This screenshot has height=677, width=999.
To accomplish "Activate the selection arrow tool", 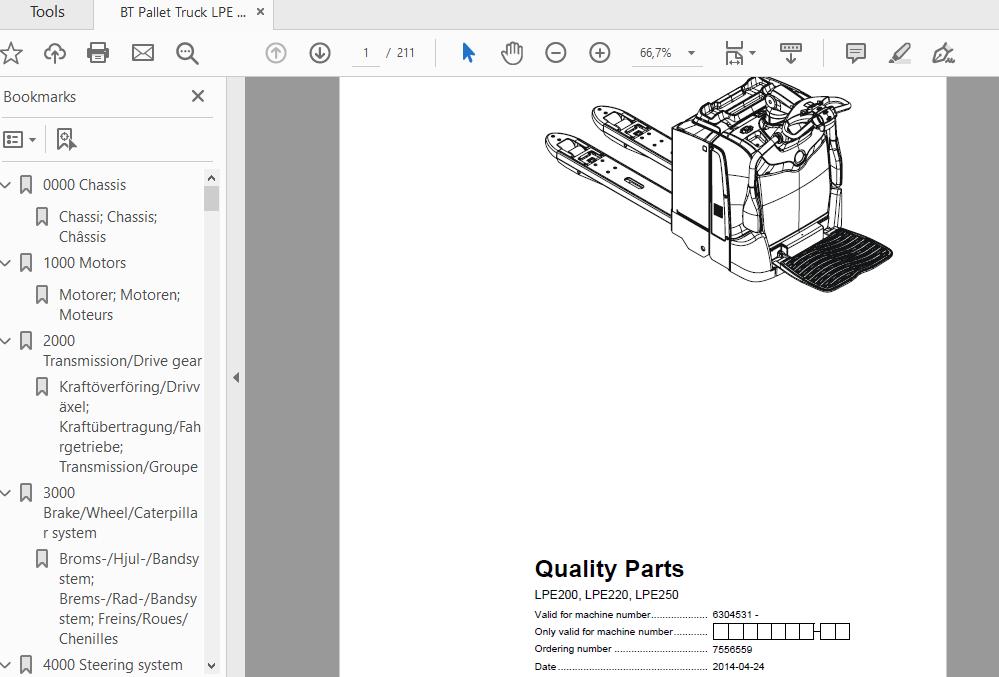I will coord(468,53).
